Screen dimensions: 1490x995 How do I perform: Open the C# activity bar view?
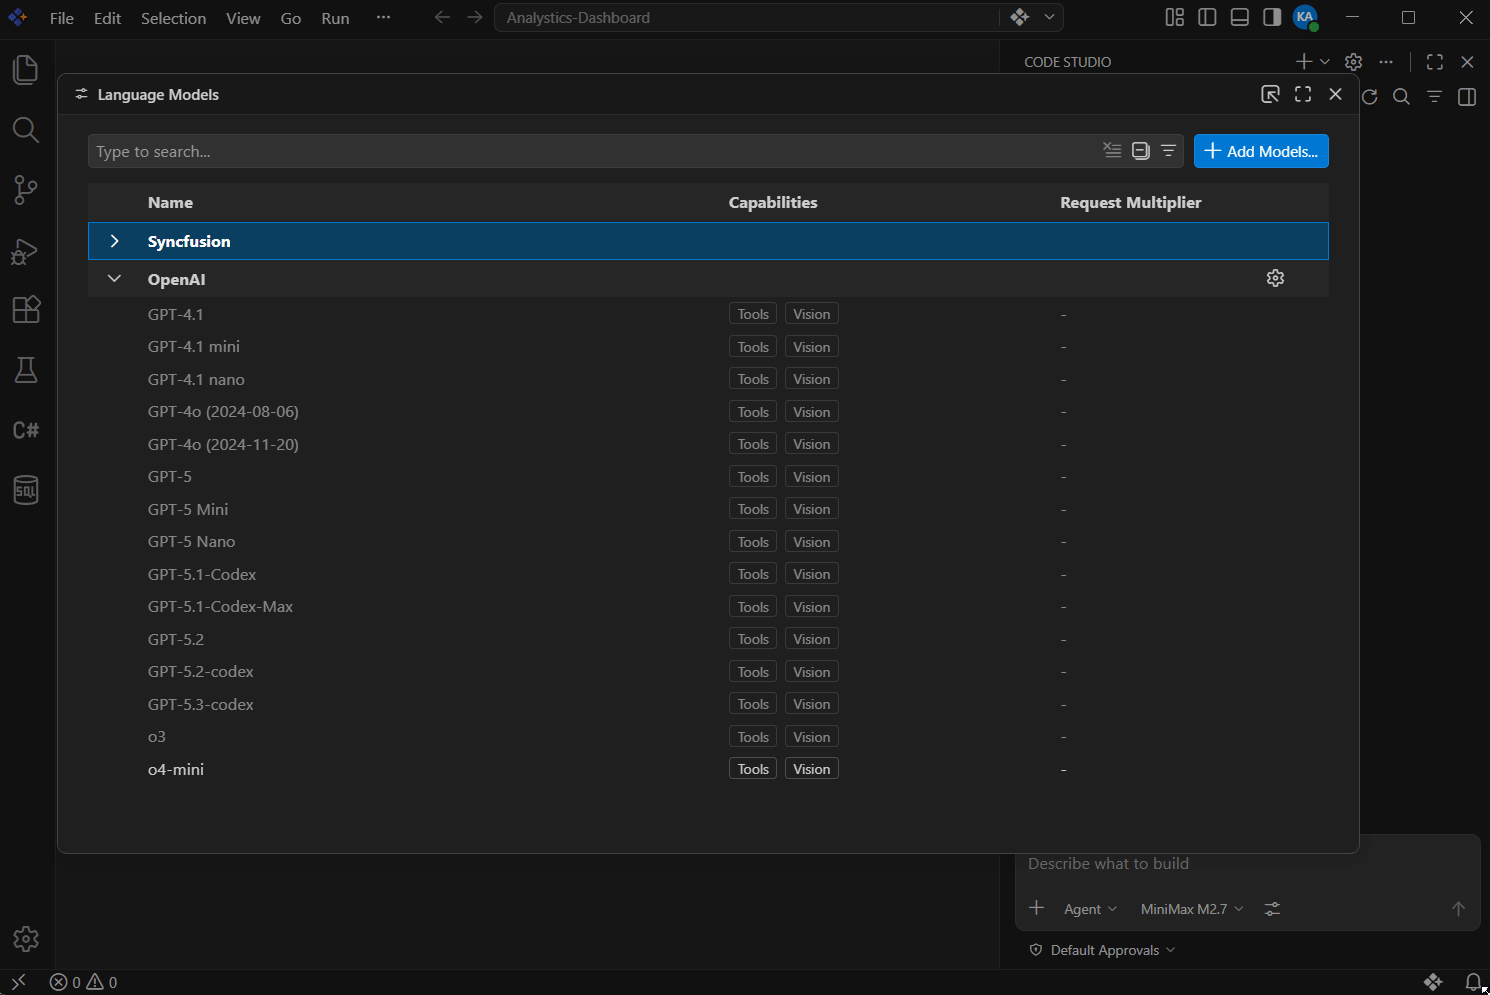pyautogui.click(x=26, y=430)
